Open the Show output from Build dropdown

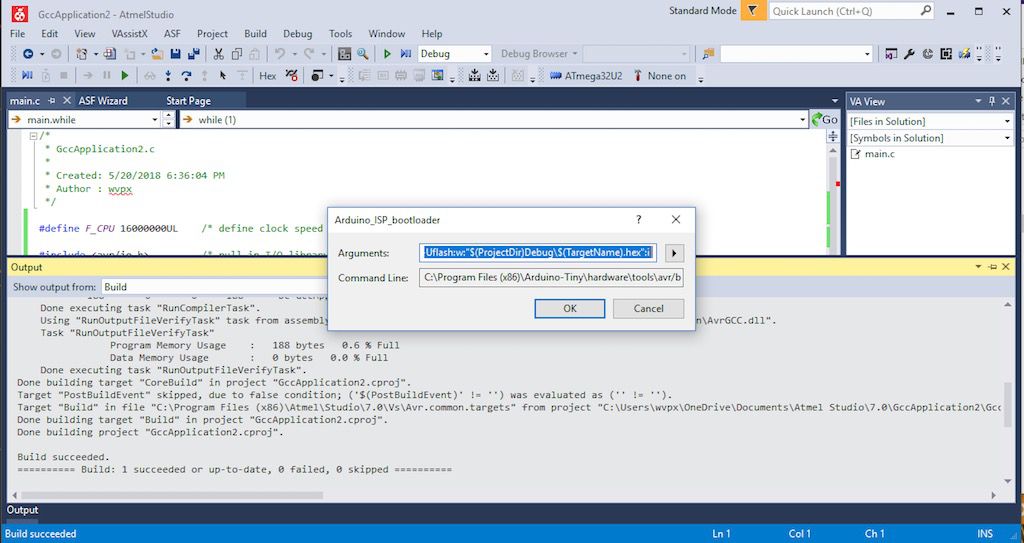pyautogui.click(x=216, y=287)
